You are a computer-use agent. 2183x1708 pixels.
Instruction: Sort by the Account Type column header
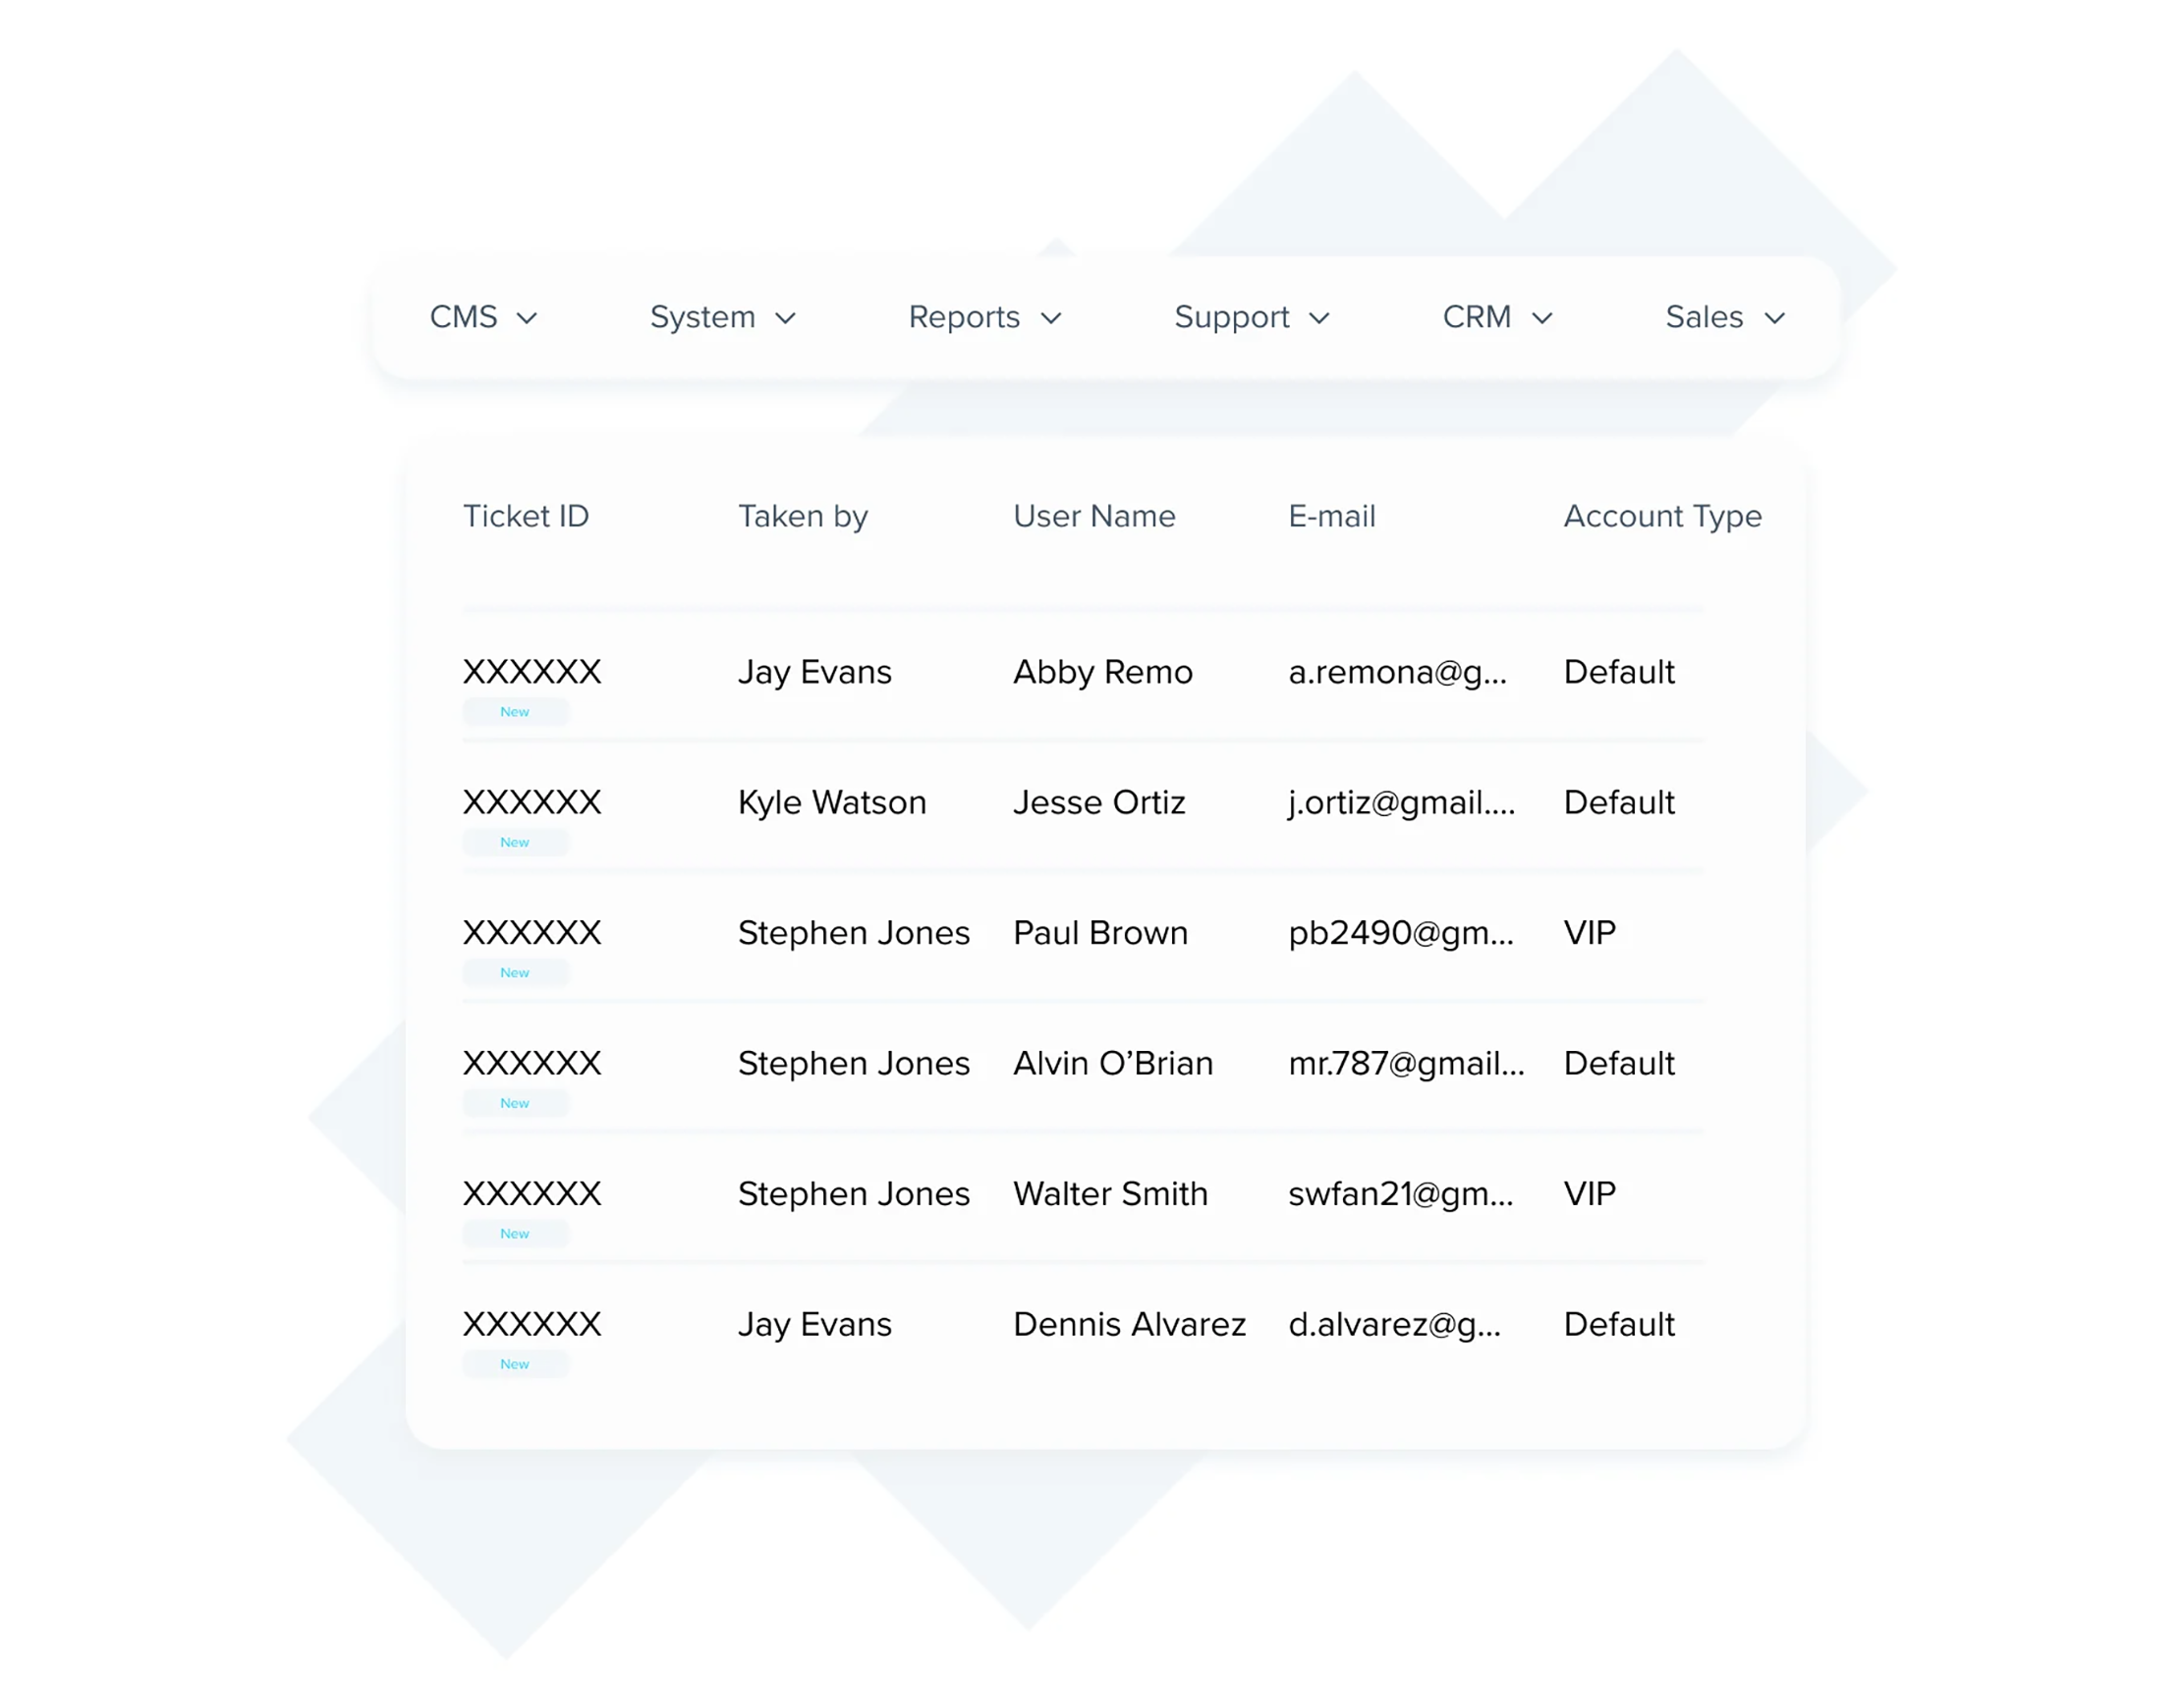tap(1662, 517)
